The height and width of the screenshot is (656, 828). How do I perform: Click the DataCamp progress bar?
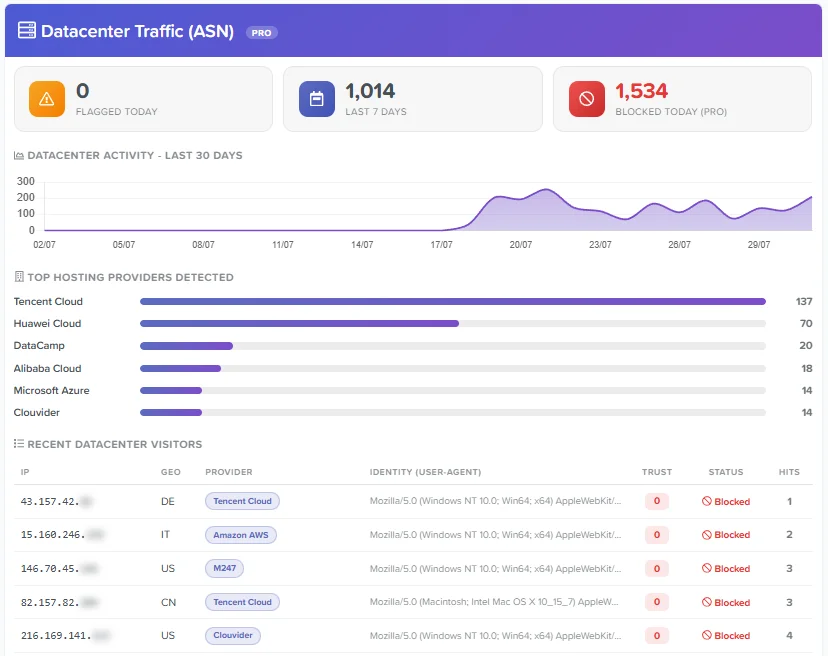453,346
